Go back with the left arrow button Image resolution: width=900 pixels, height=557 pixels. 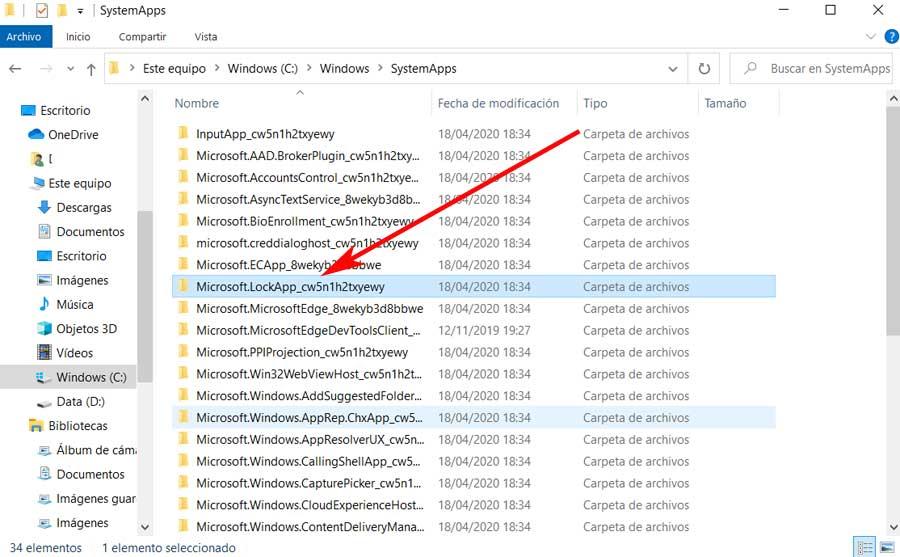point(15,69)
